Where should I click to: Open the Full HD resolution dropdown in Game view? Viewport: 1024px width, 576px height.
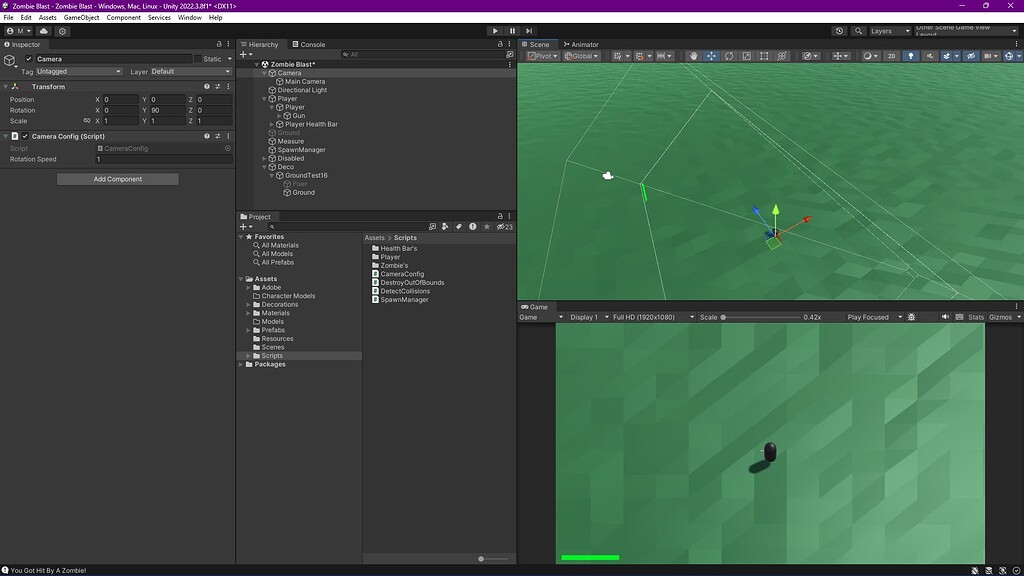click(650, 315)
